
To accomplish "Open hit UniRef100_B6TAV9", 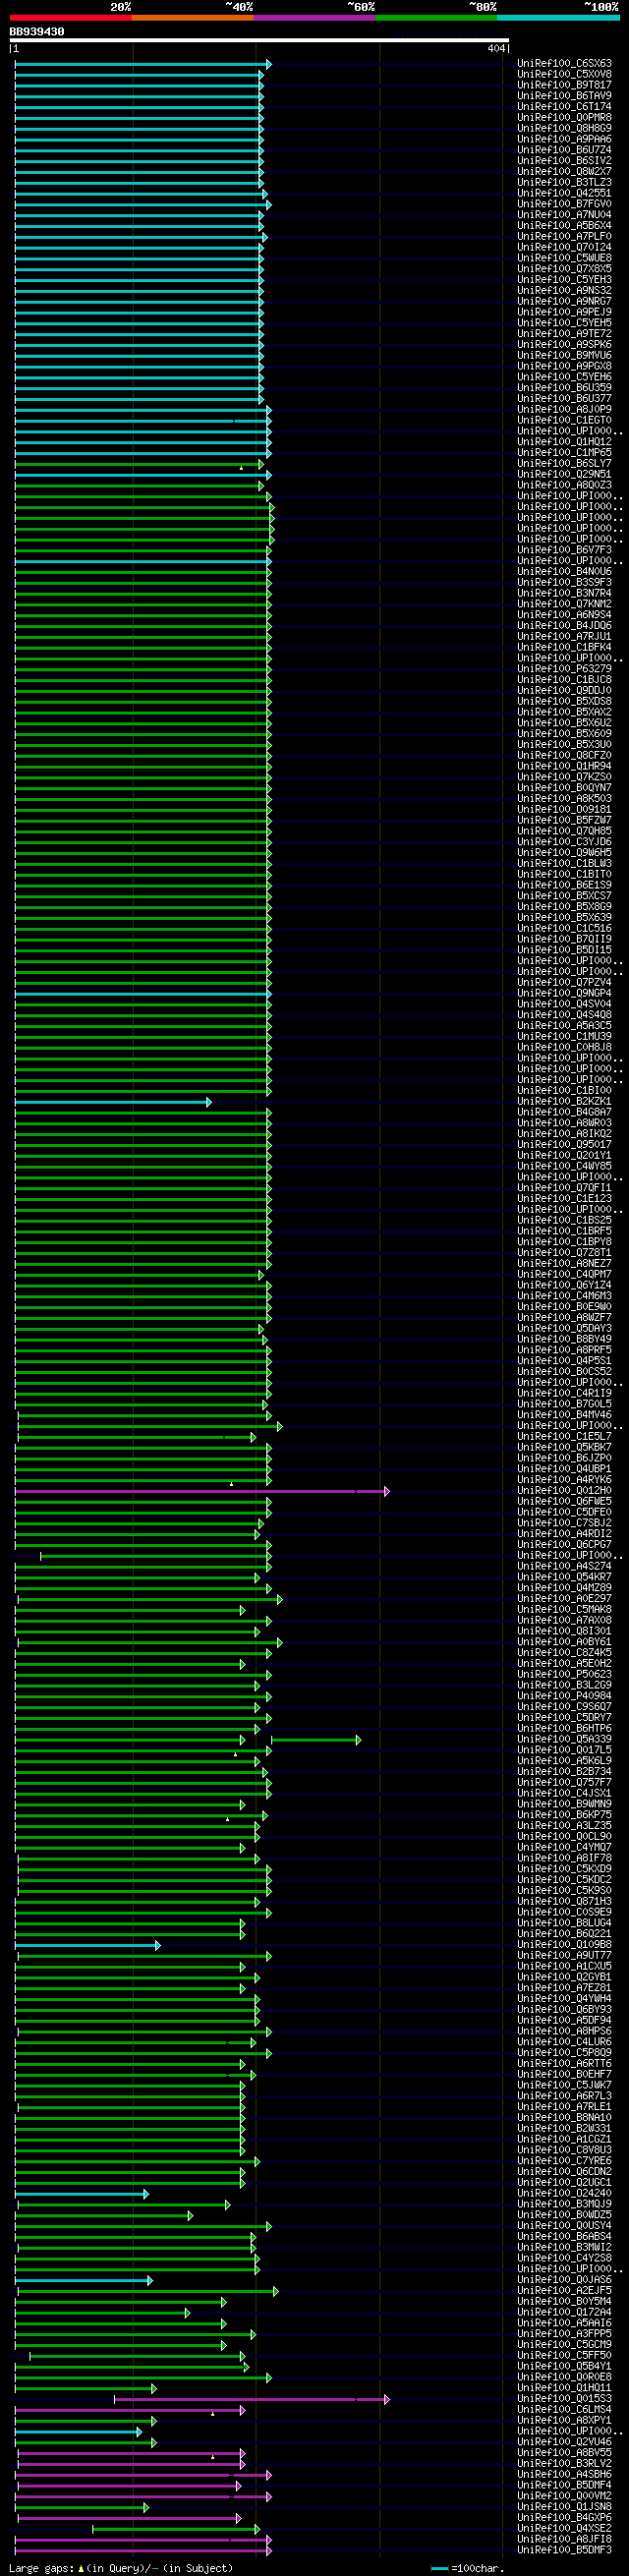I will (564, 97).
